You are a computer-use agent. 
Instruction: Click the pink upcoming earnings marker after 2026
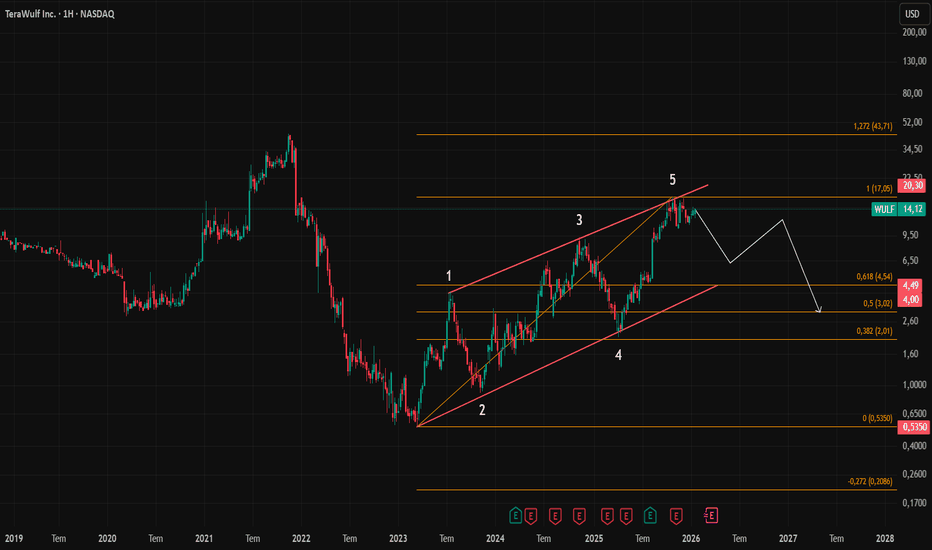click(711, 516)
